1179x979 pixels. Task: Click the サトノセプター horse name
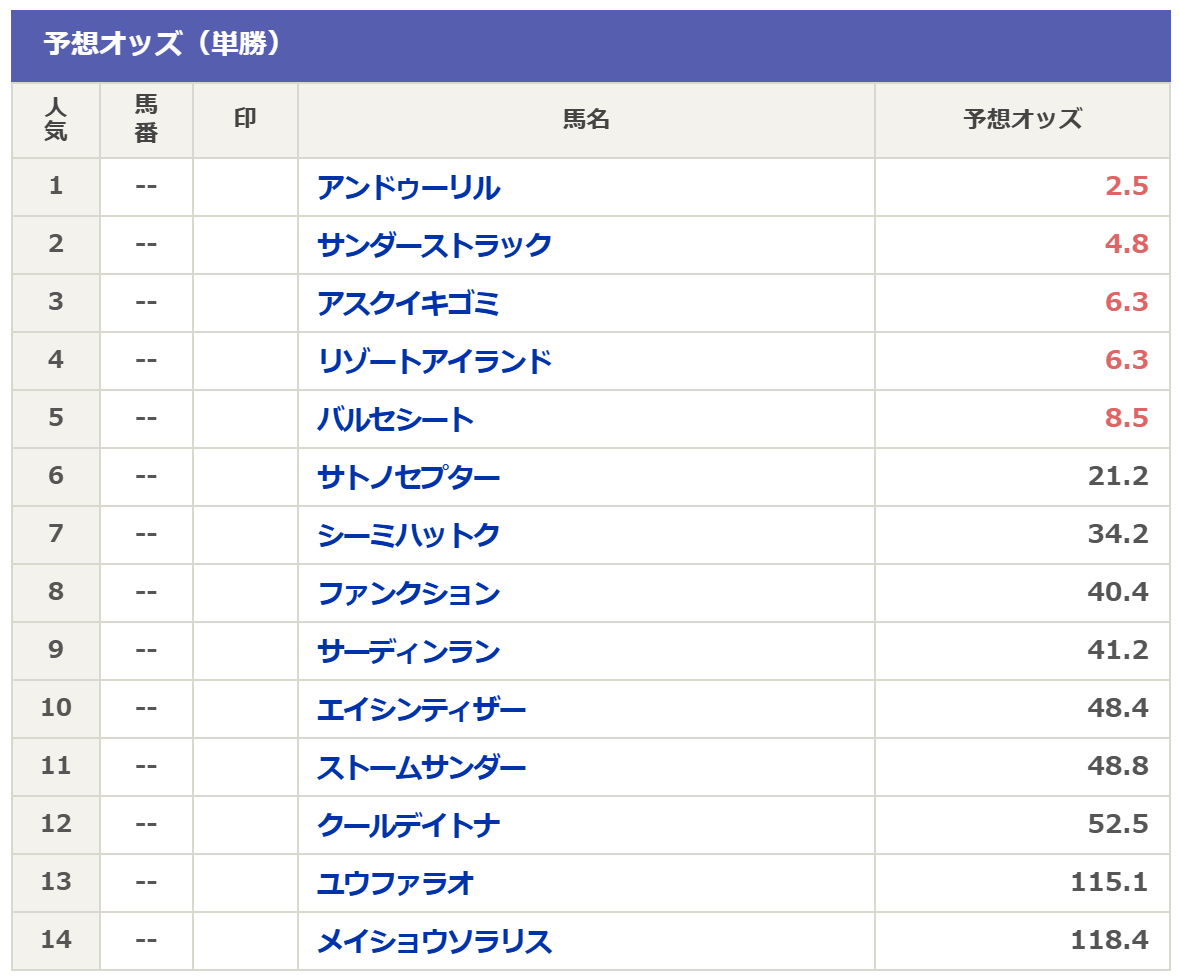tap(408, 477)
